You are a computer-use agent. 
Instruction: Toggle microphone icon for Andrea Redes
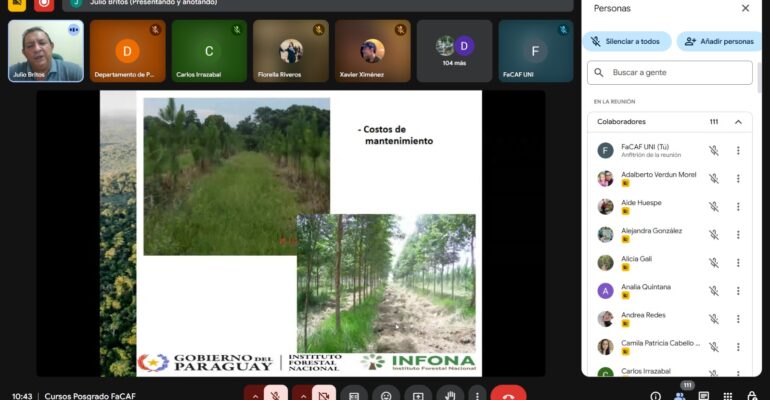[714, 319]
